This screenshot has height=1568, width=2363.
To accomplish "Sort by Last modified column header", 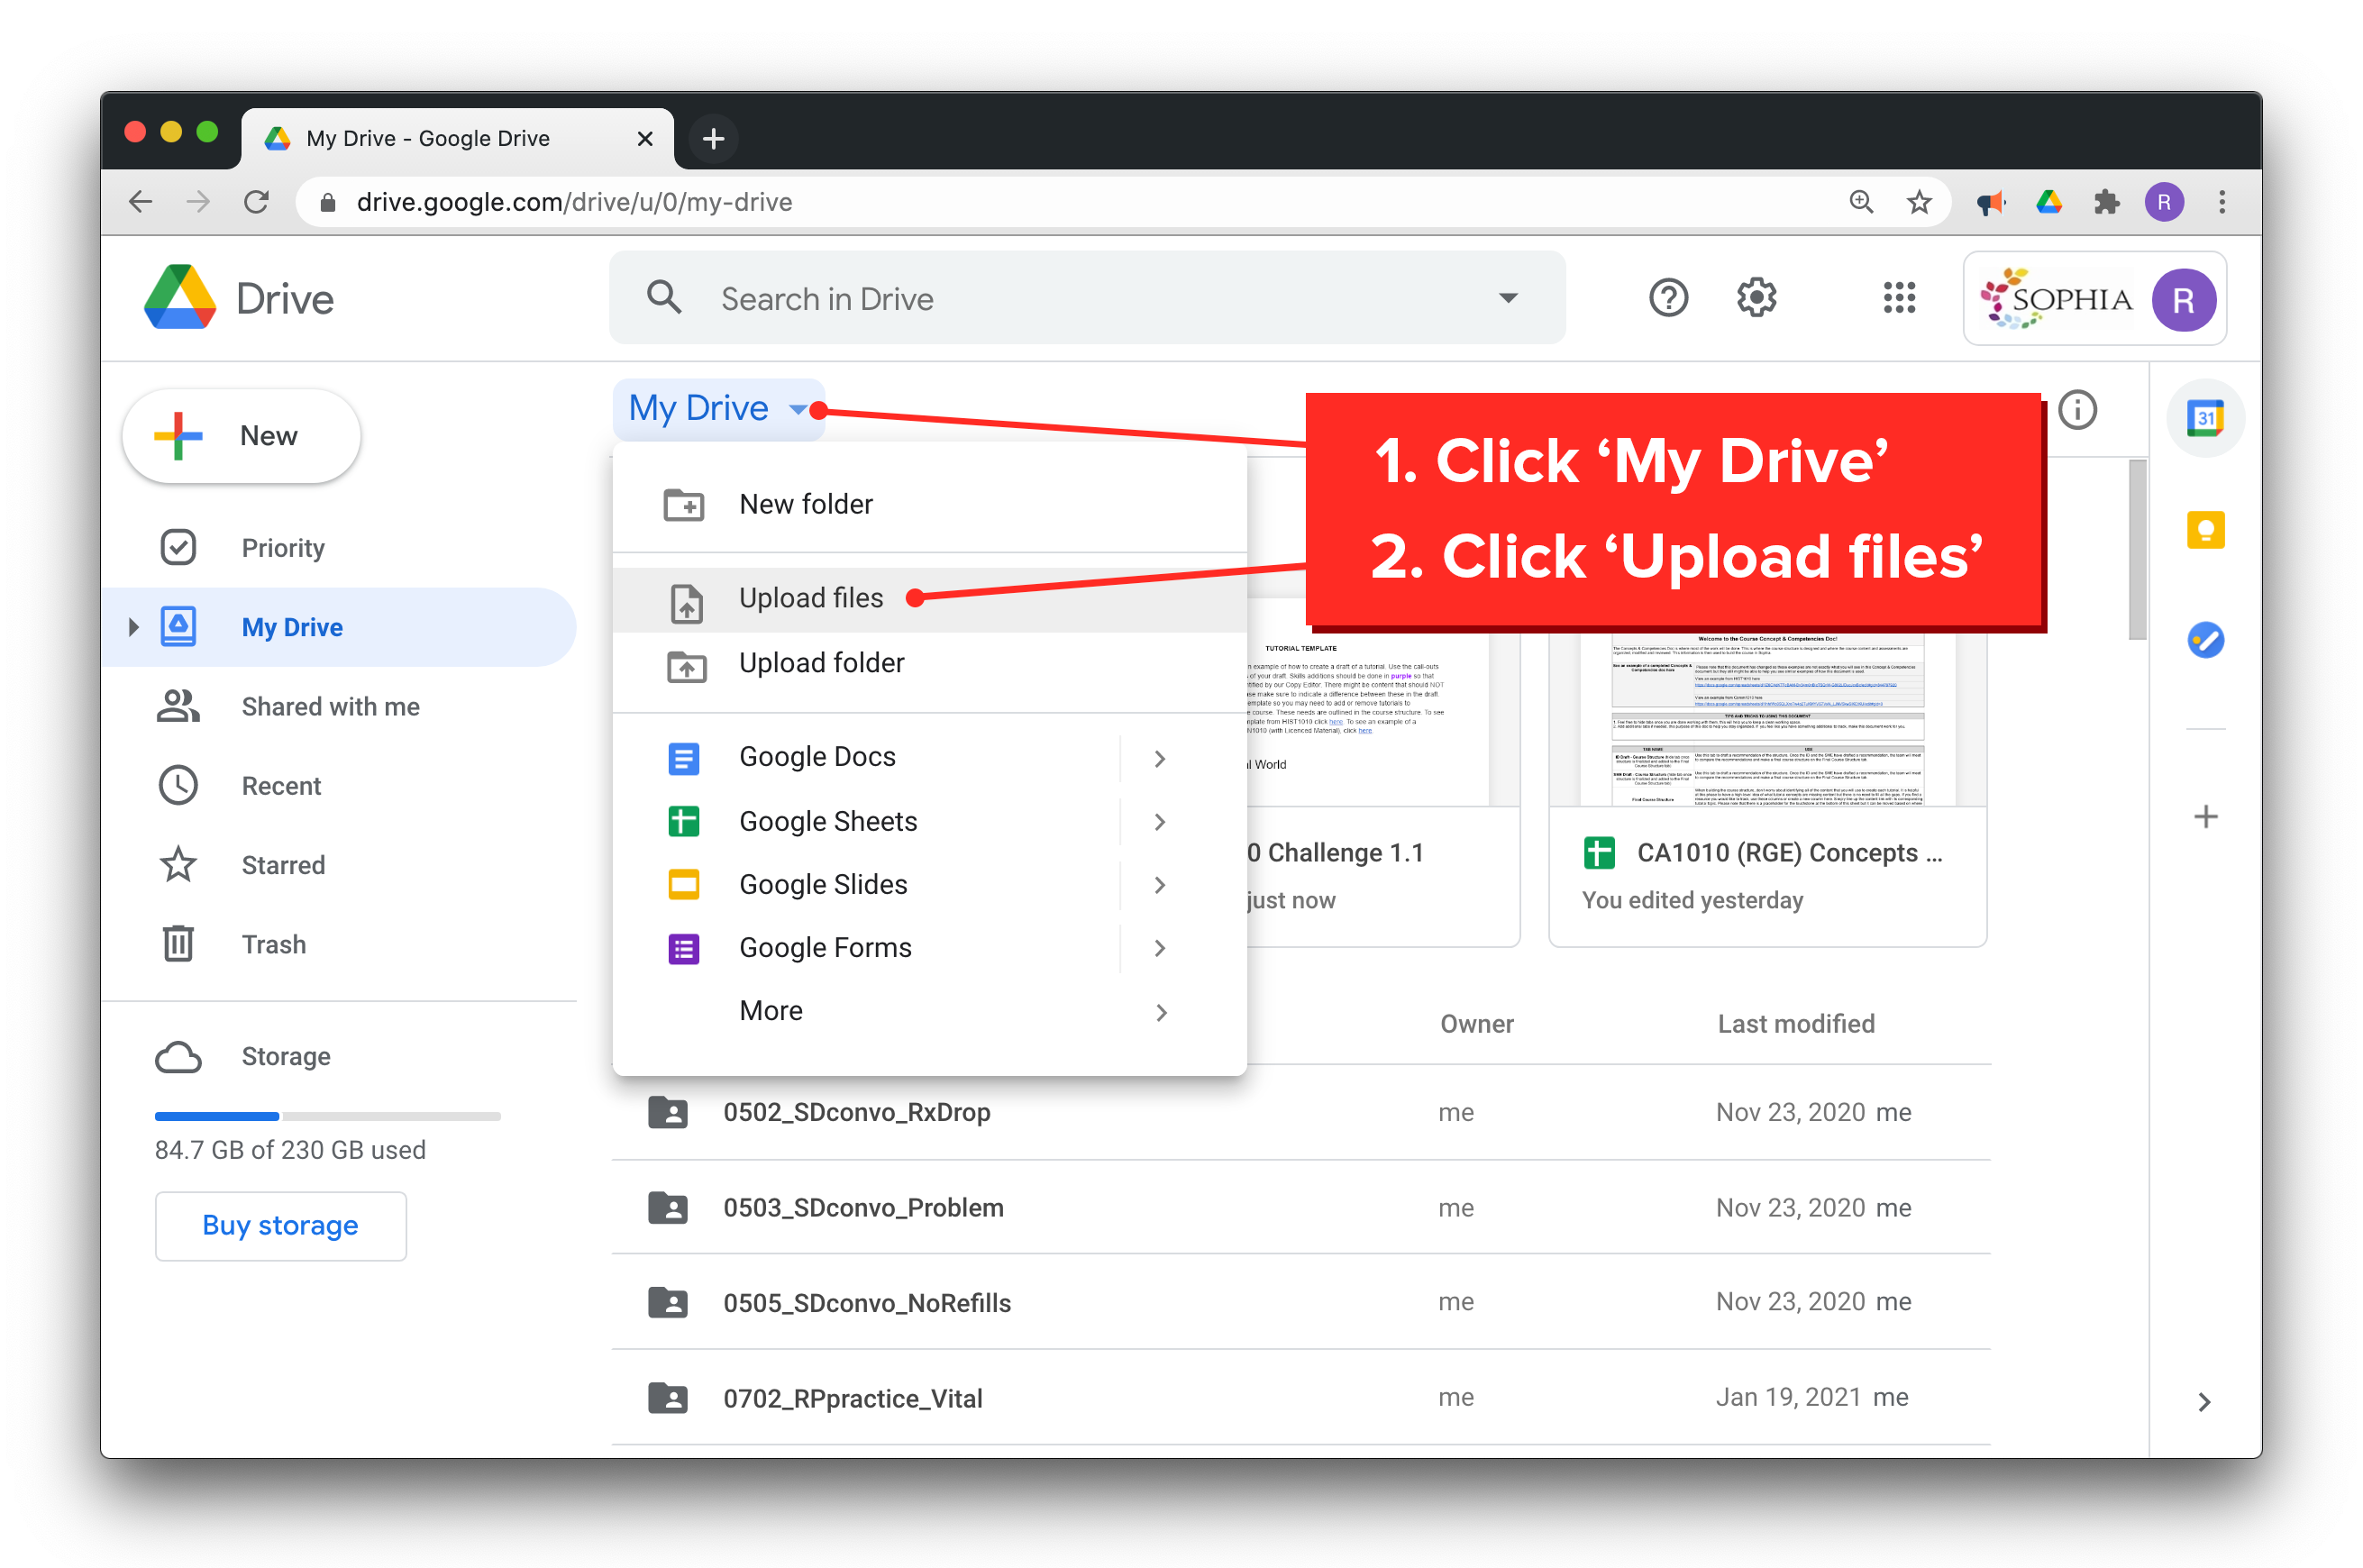I will point(1795,1024).
